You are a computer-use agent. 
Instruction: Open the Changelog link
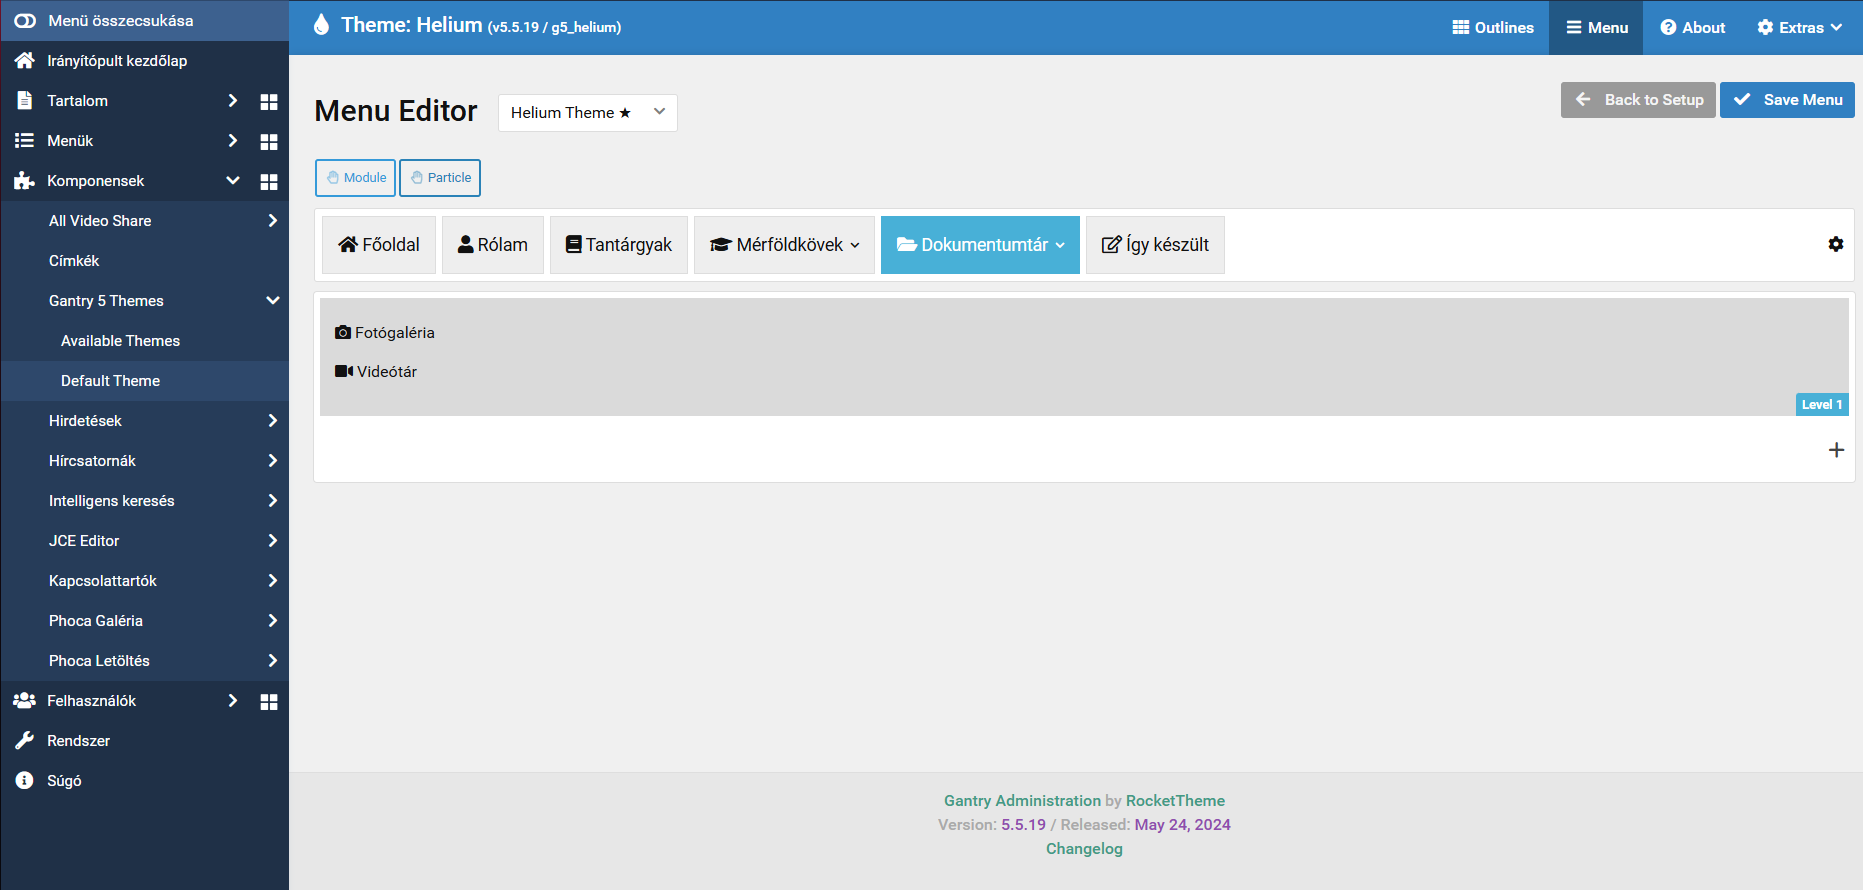pos(1084,848)
